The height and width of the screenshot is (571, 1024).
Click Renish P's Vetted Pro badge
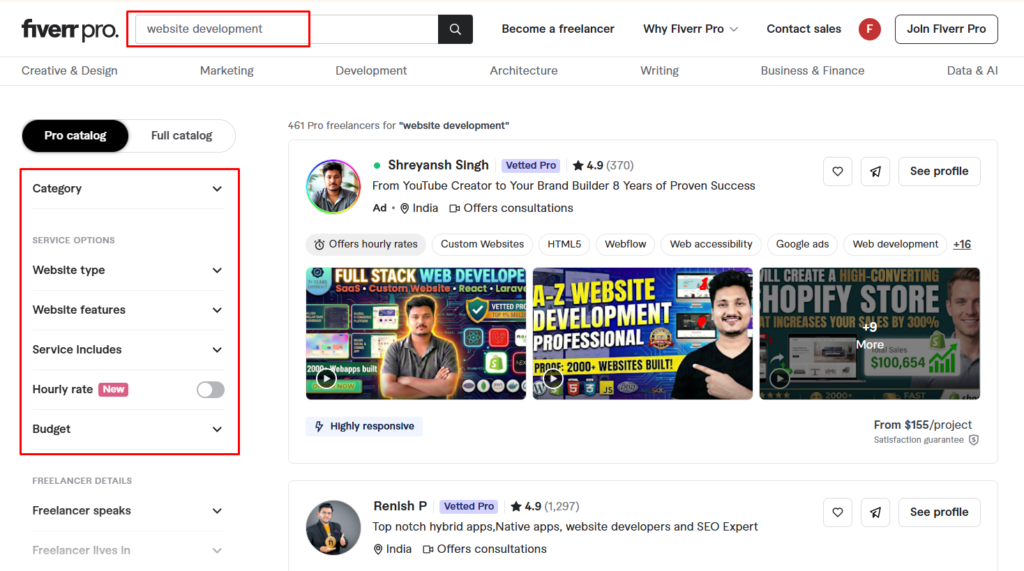click(468, 506)
